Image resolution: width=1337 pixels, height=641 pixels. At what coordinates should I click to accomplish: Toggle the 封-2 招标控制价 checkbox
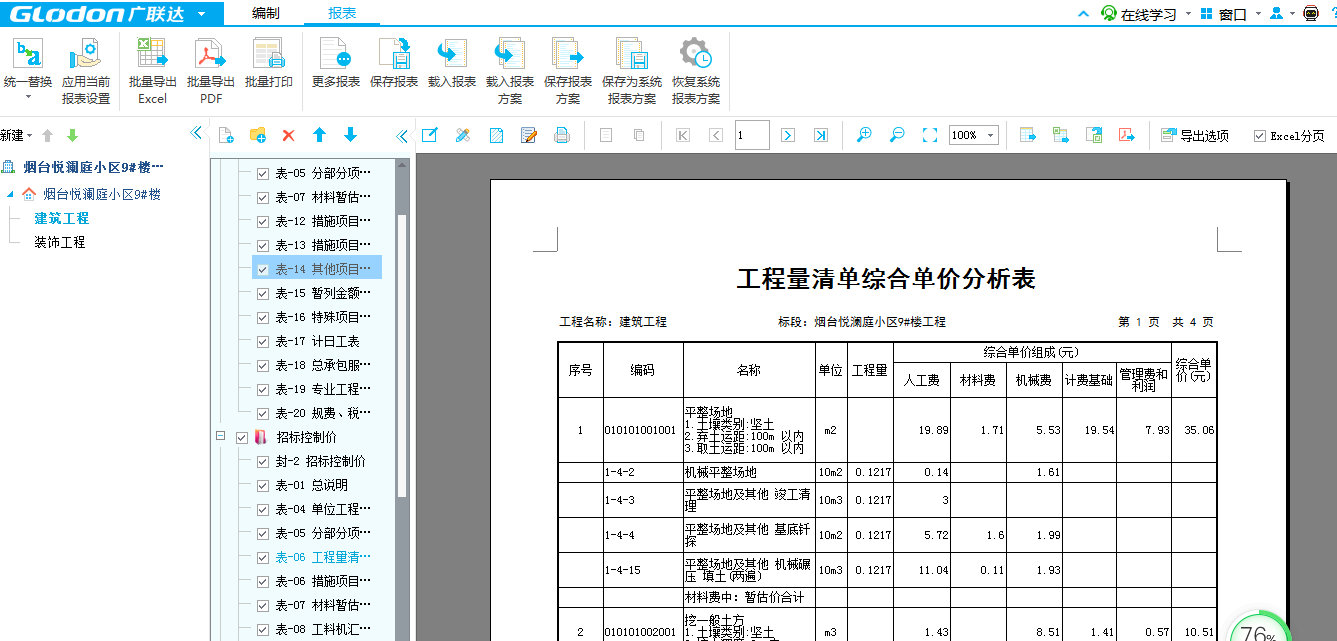tap(263, 461)
